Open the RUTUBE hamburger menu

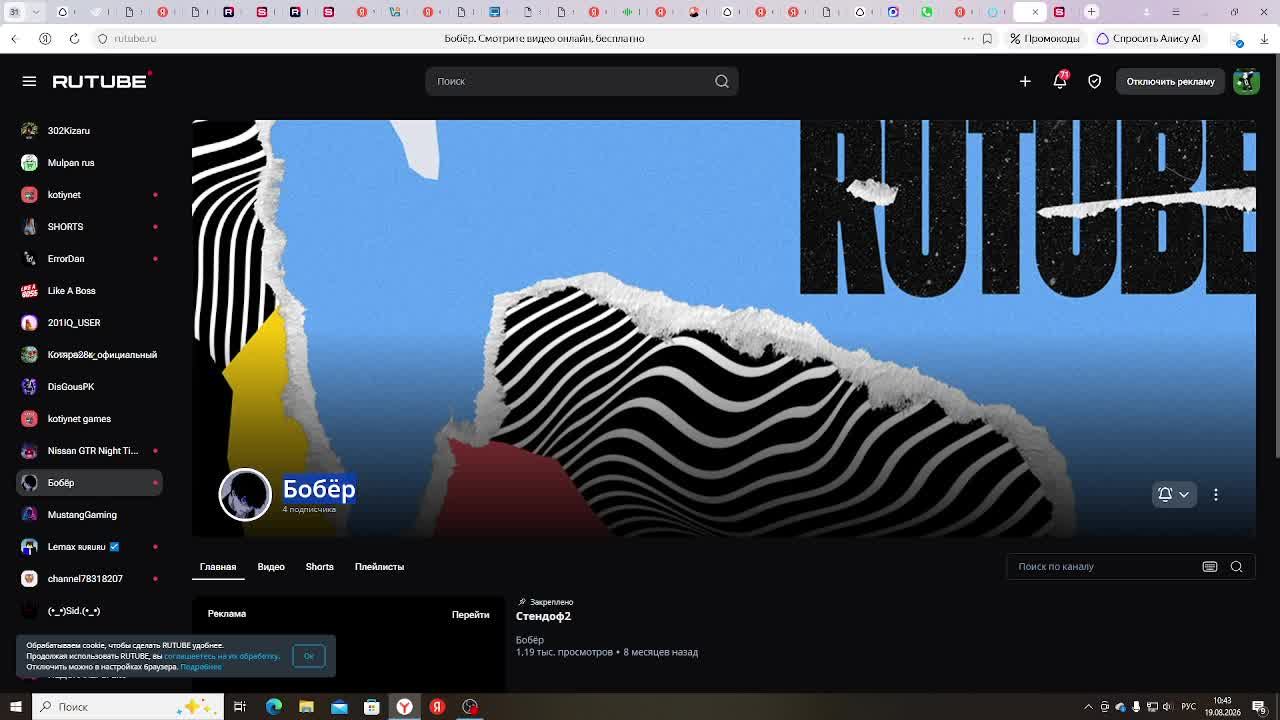coord(29,81)
